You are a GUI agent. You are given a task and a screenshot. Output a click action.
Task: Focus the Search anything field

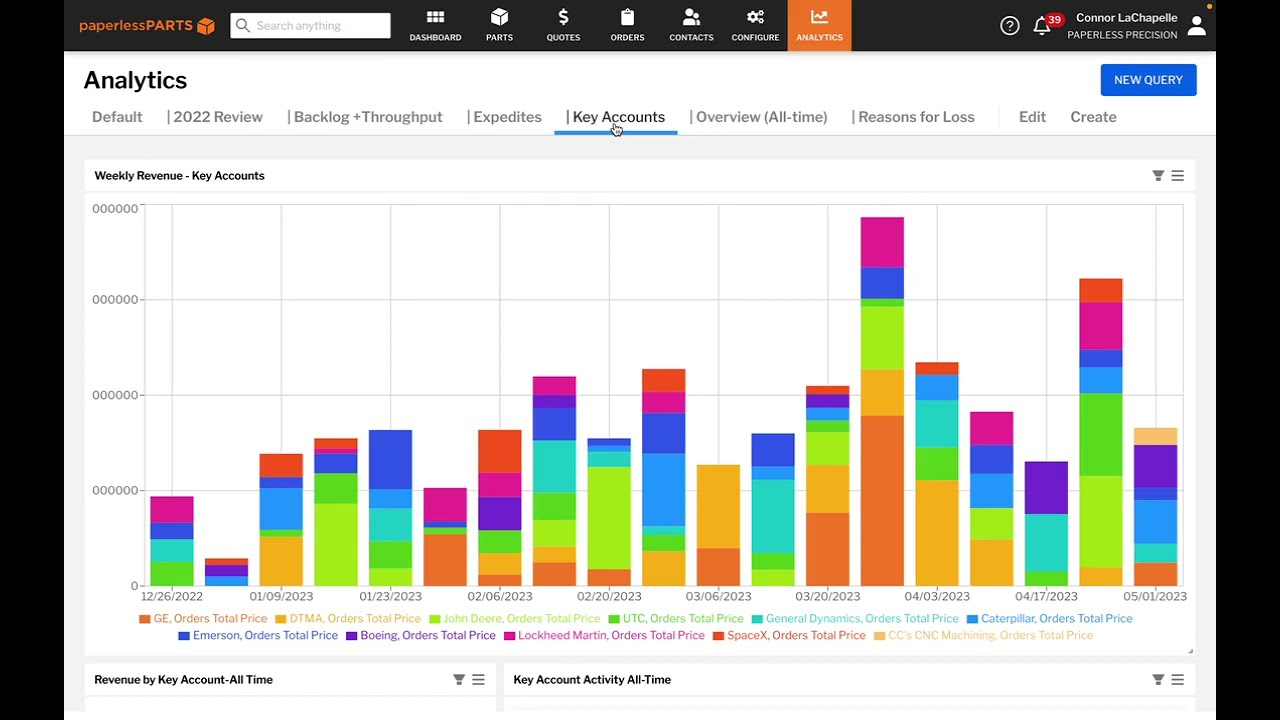310,25
